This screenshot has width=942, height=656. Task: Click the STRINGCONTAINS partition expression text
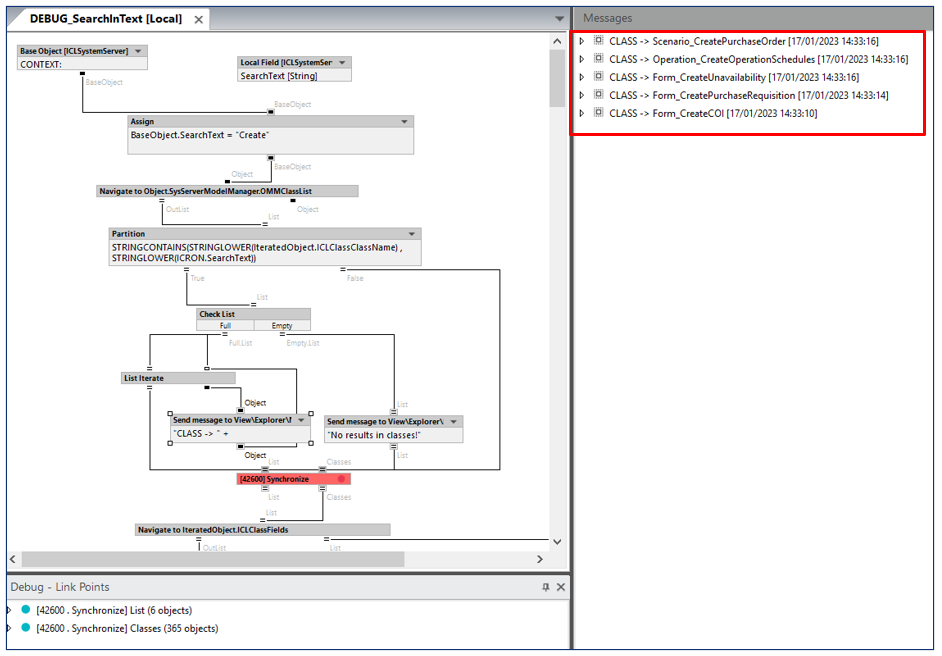tap(257, 252)
